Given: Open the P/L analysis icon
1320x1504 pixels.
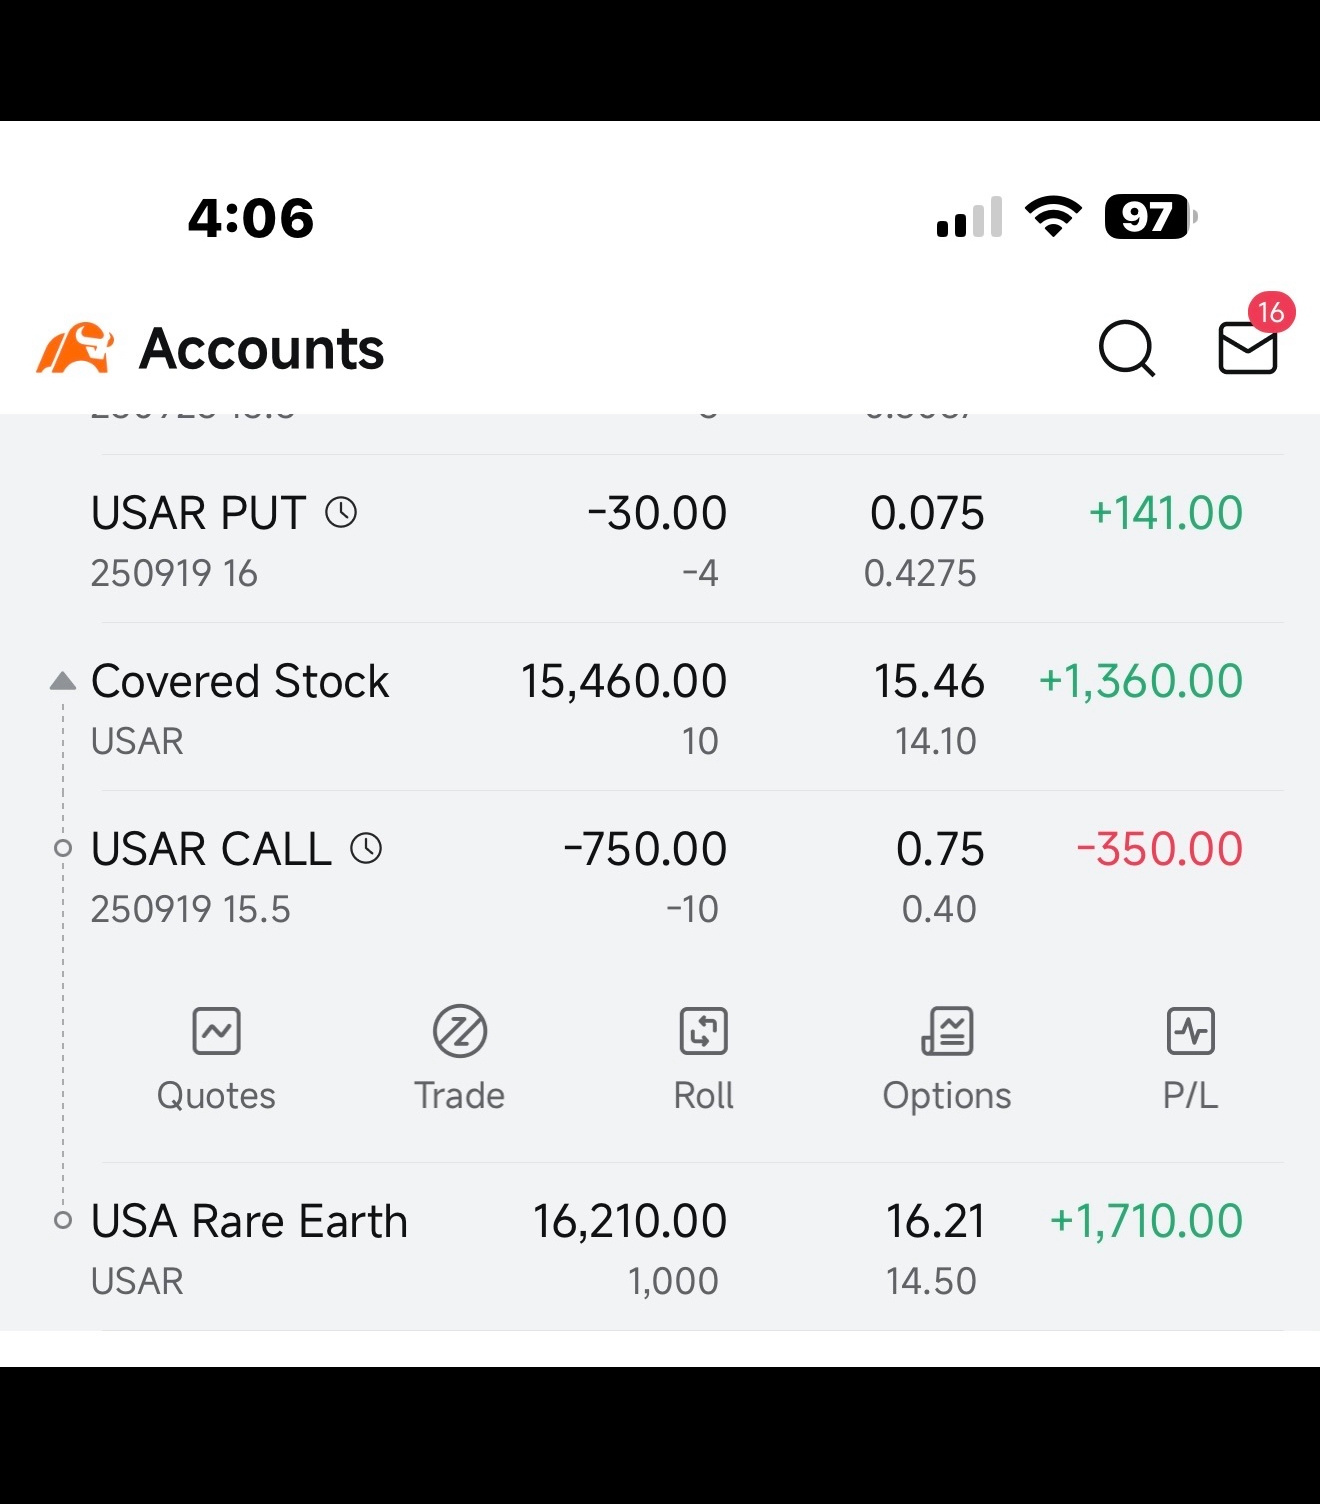Looking at the screenshot, I should pyautogui.click(x=1190, y=1031).
